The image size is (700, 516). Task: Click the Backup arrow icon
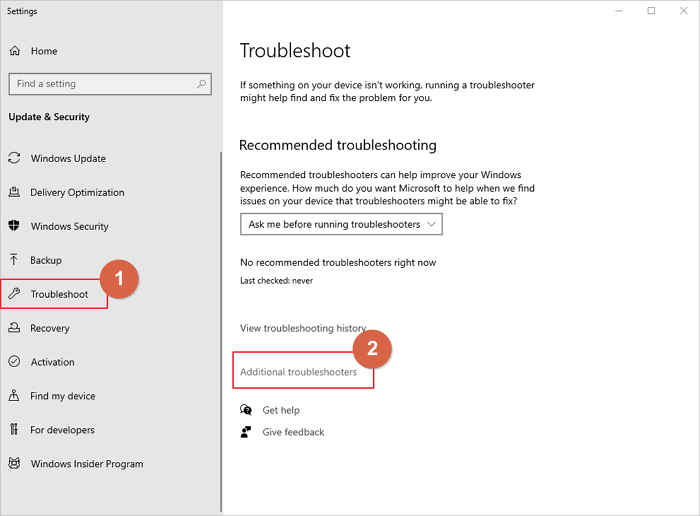click(x=15, y=260)
